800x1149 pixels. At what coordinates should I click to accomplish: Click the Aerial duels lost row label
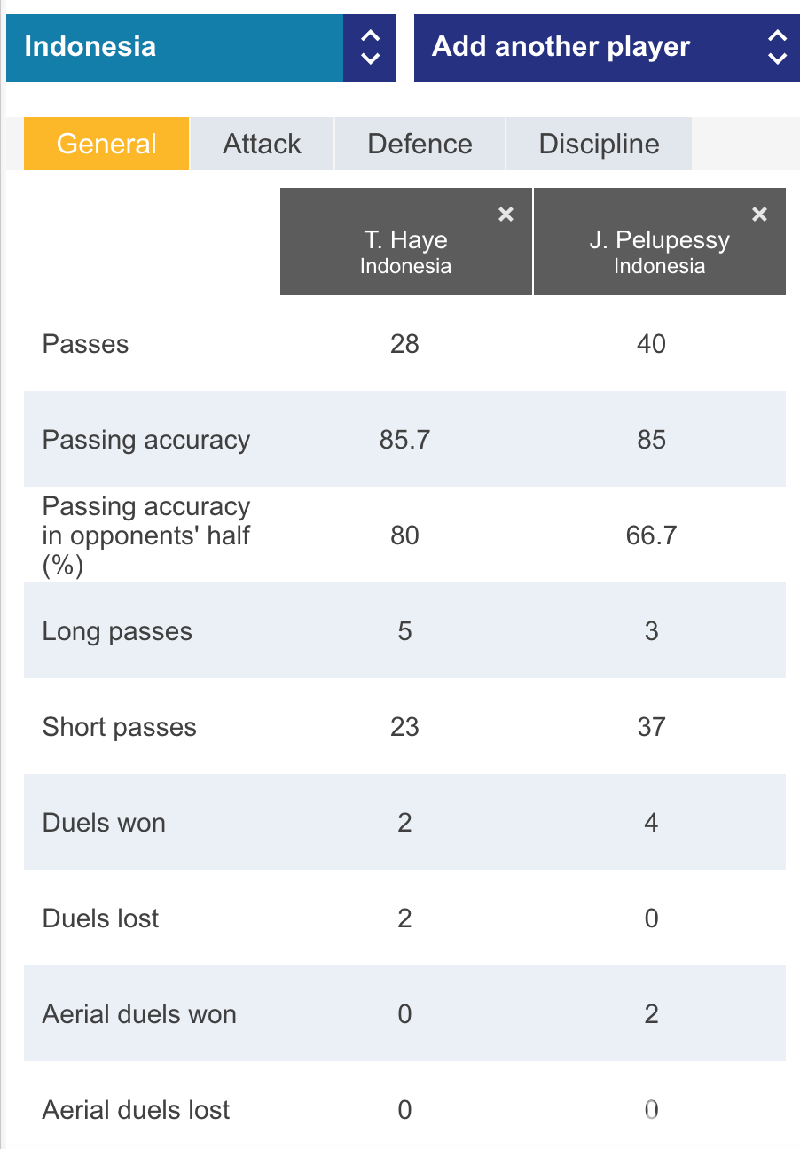(136, 1110)
